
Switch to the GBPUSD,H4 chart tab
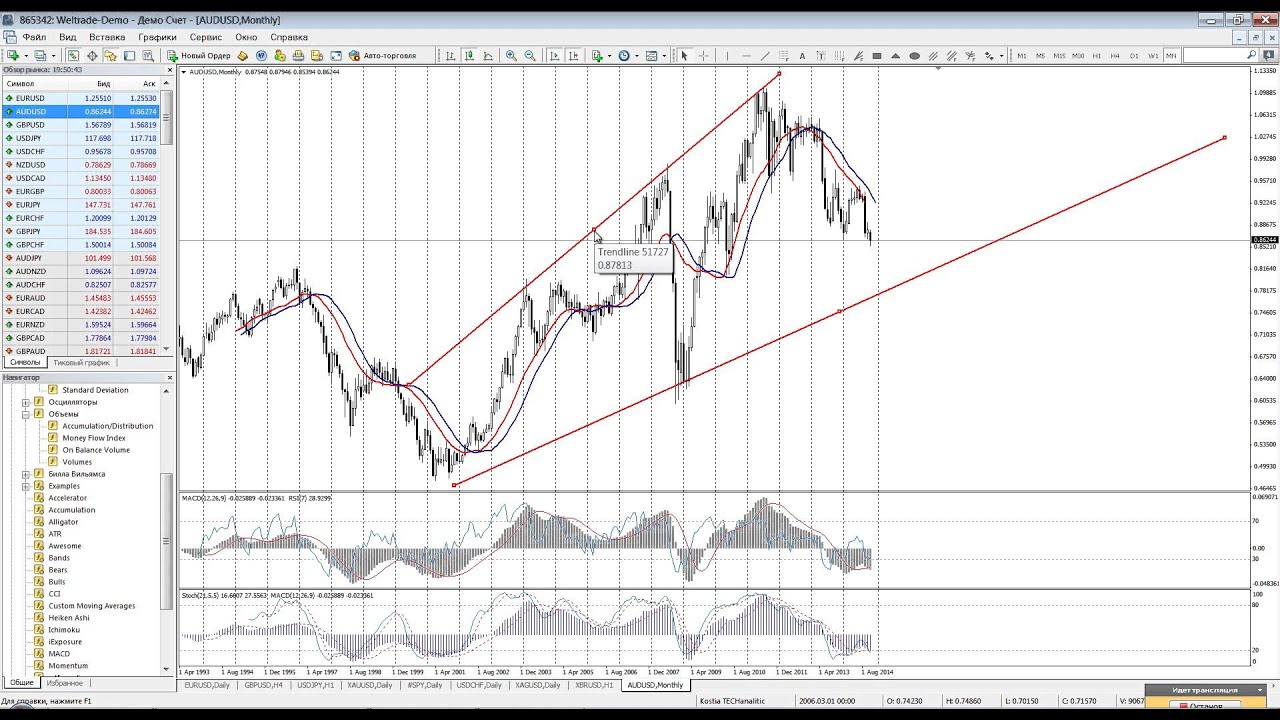[263, 685]
